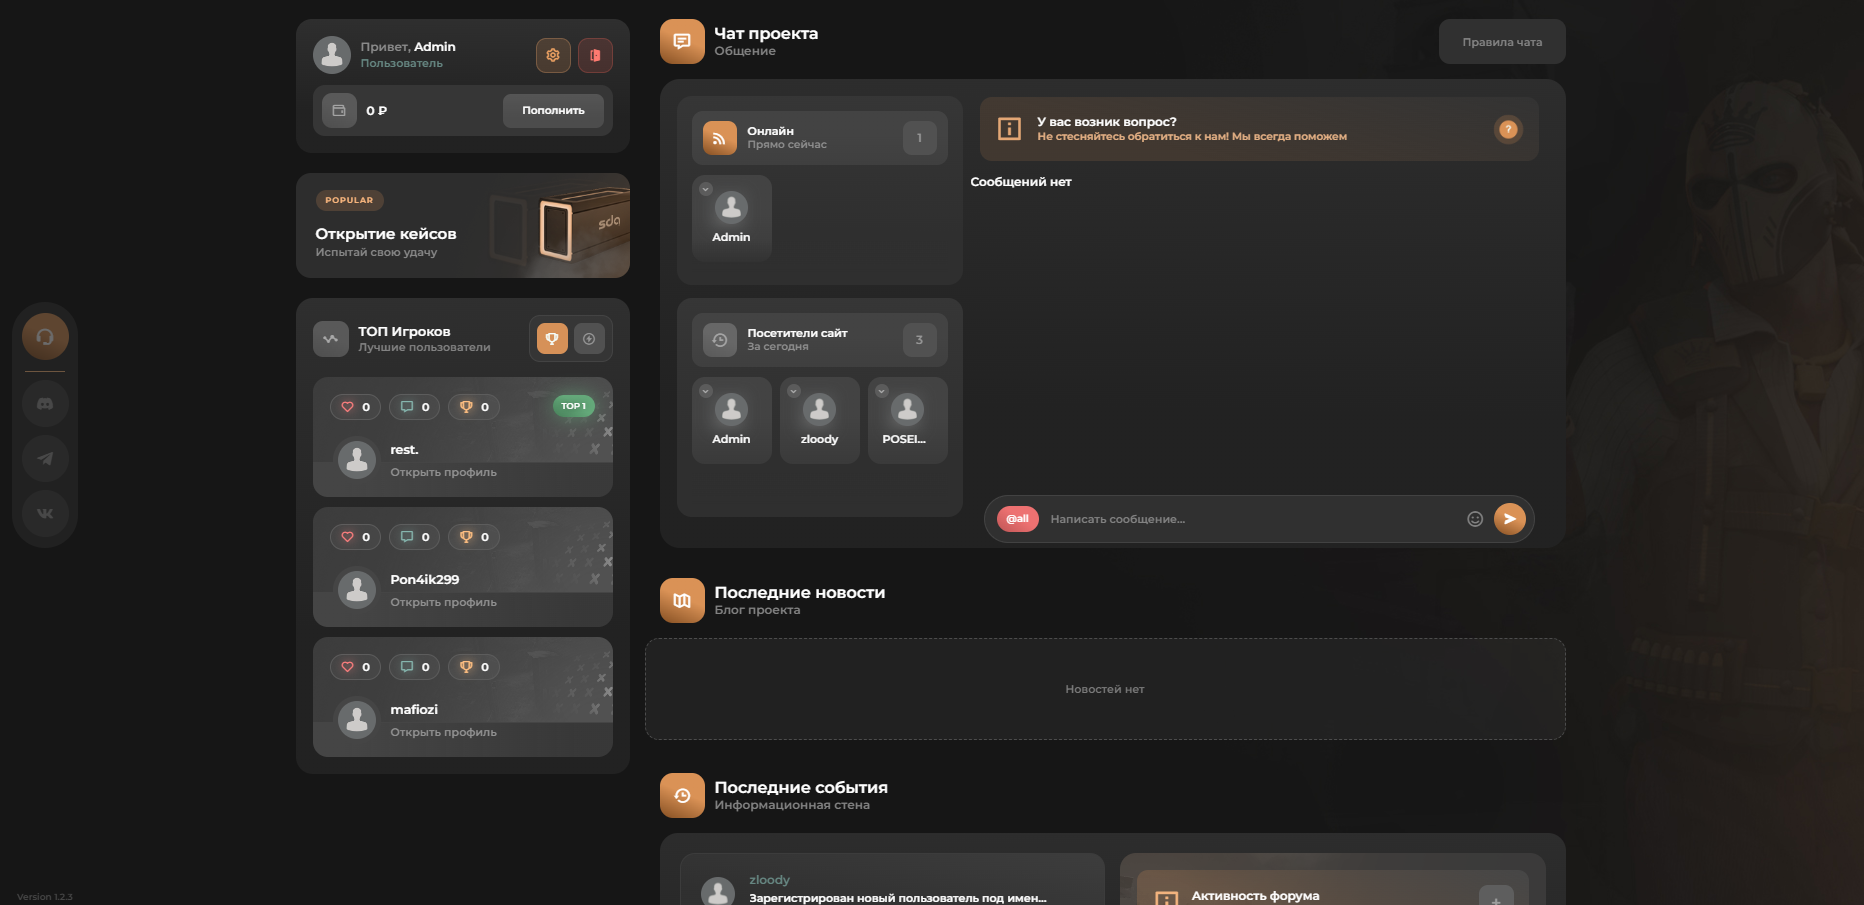Viewport: 1864px width, 905px height.
Task: Switch top players to lightning bolt ranking
Action: 589,339
